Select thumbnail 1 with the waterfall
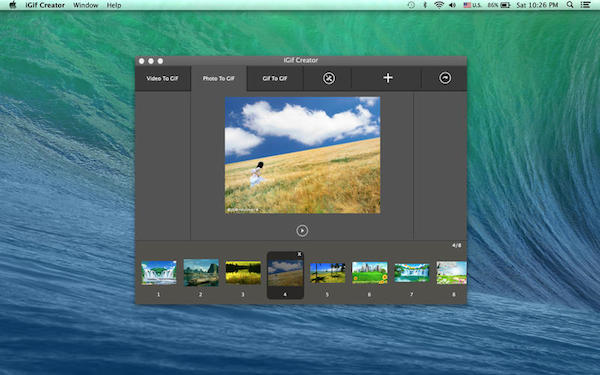 click(159, 272)
